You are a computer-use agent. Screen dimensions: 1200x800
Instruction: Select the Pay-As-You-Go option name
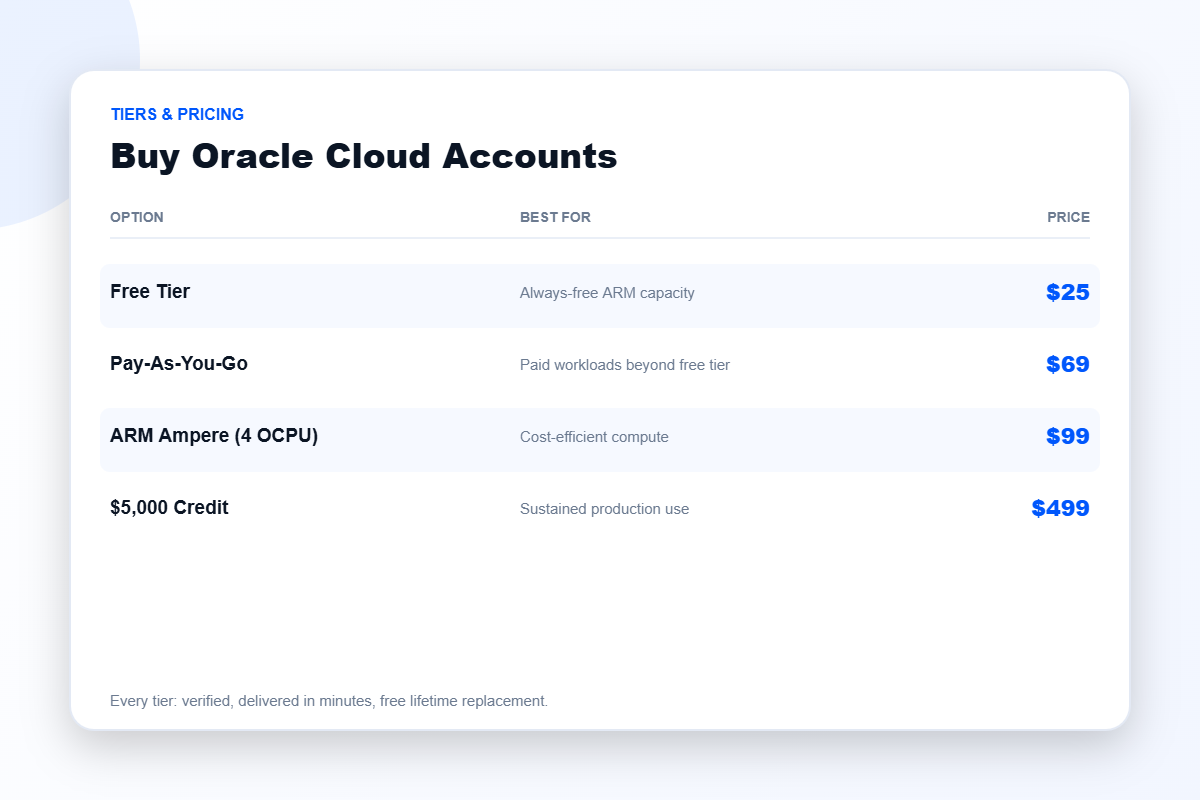pyautogui.click(x=179, y=364)
